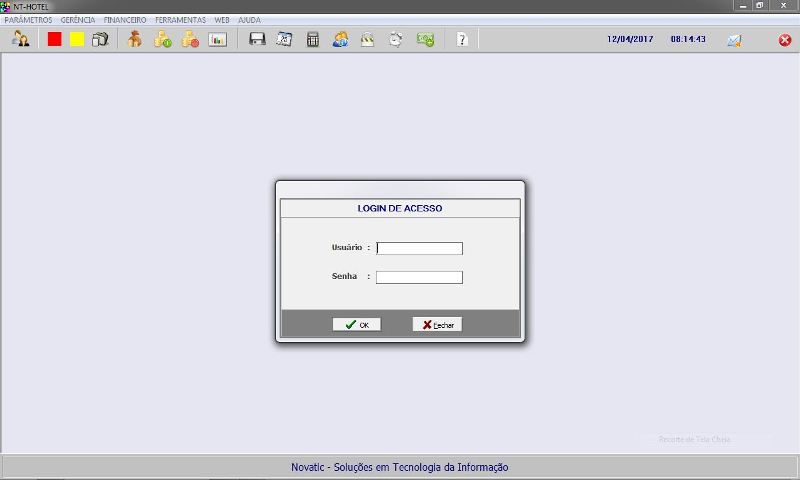
Task: Open the stacked documents icon
Action: click(100, 40)
